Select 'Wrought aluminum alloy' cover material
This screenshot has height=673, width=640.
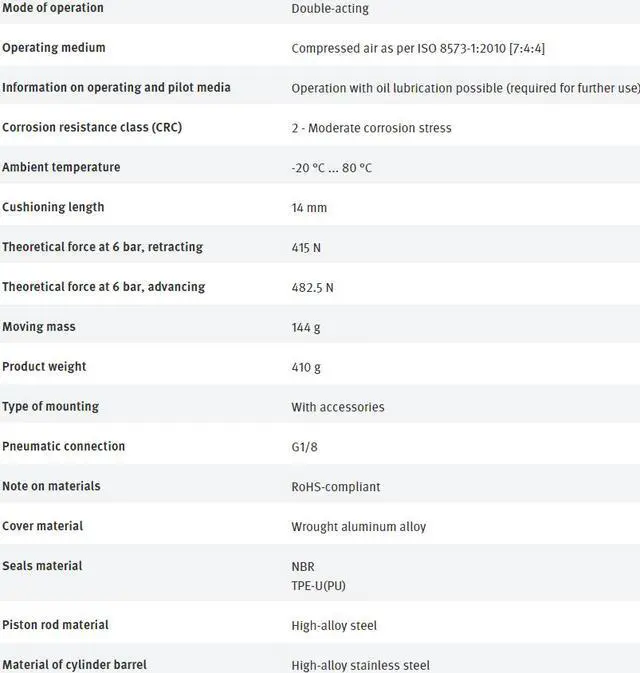(358, 527)
